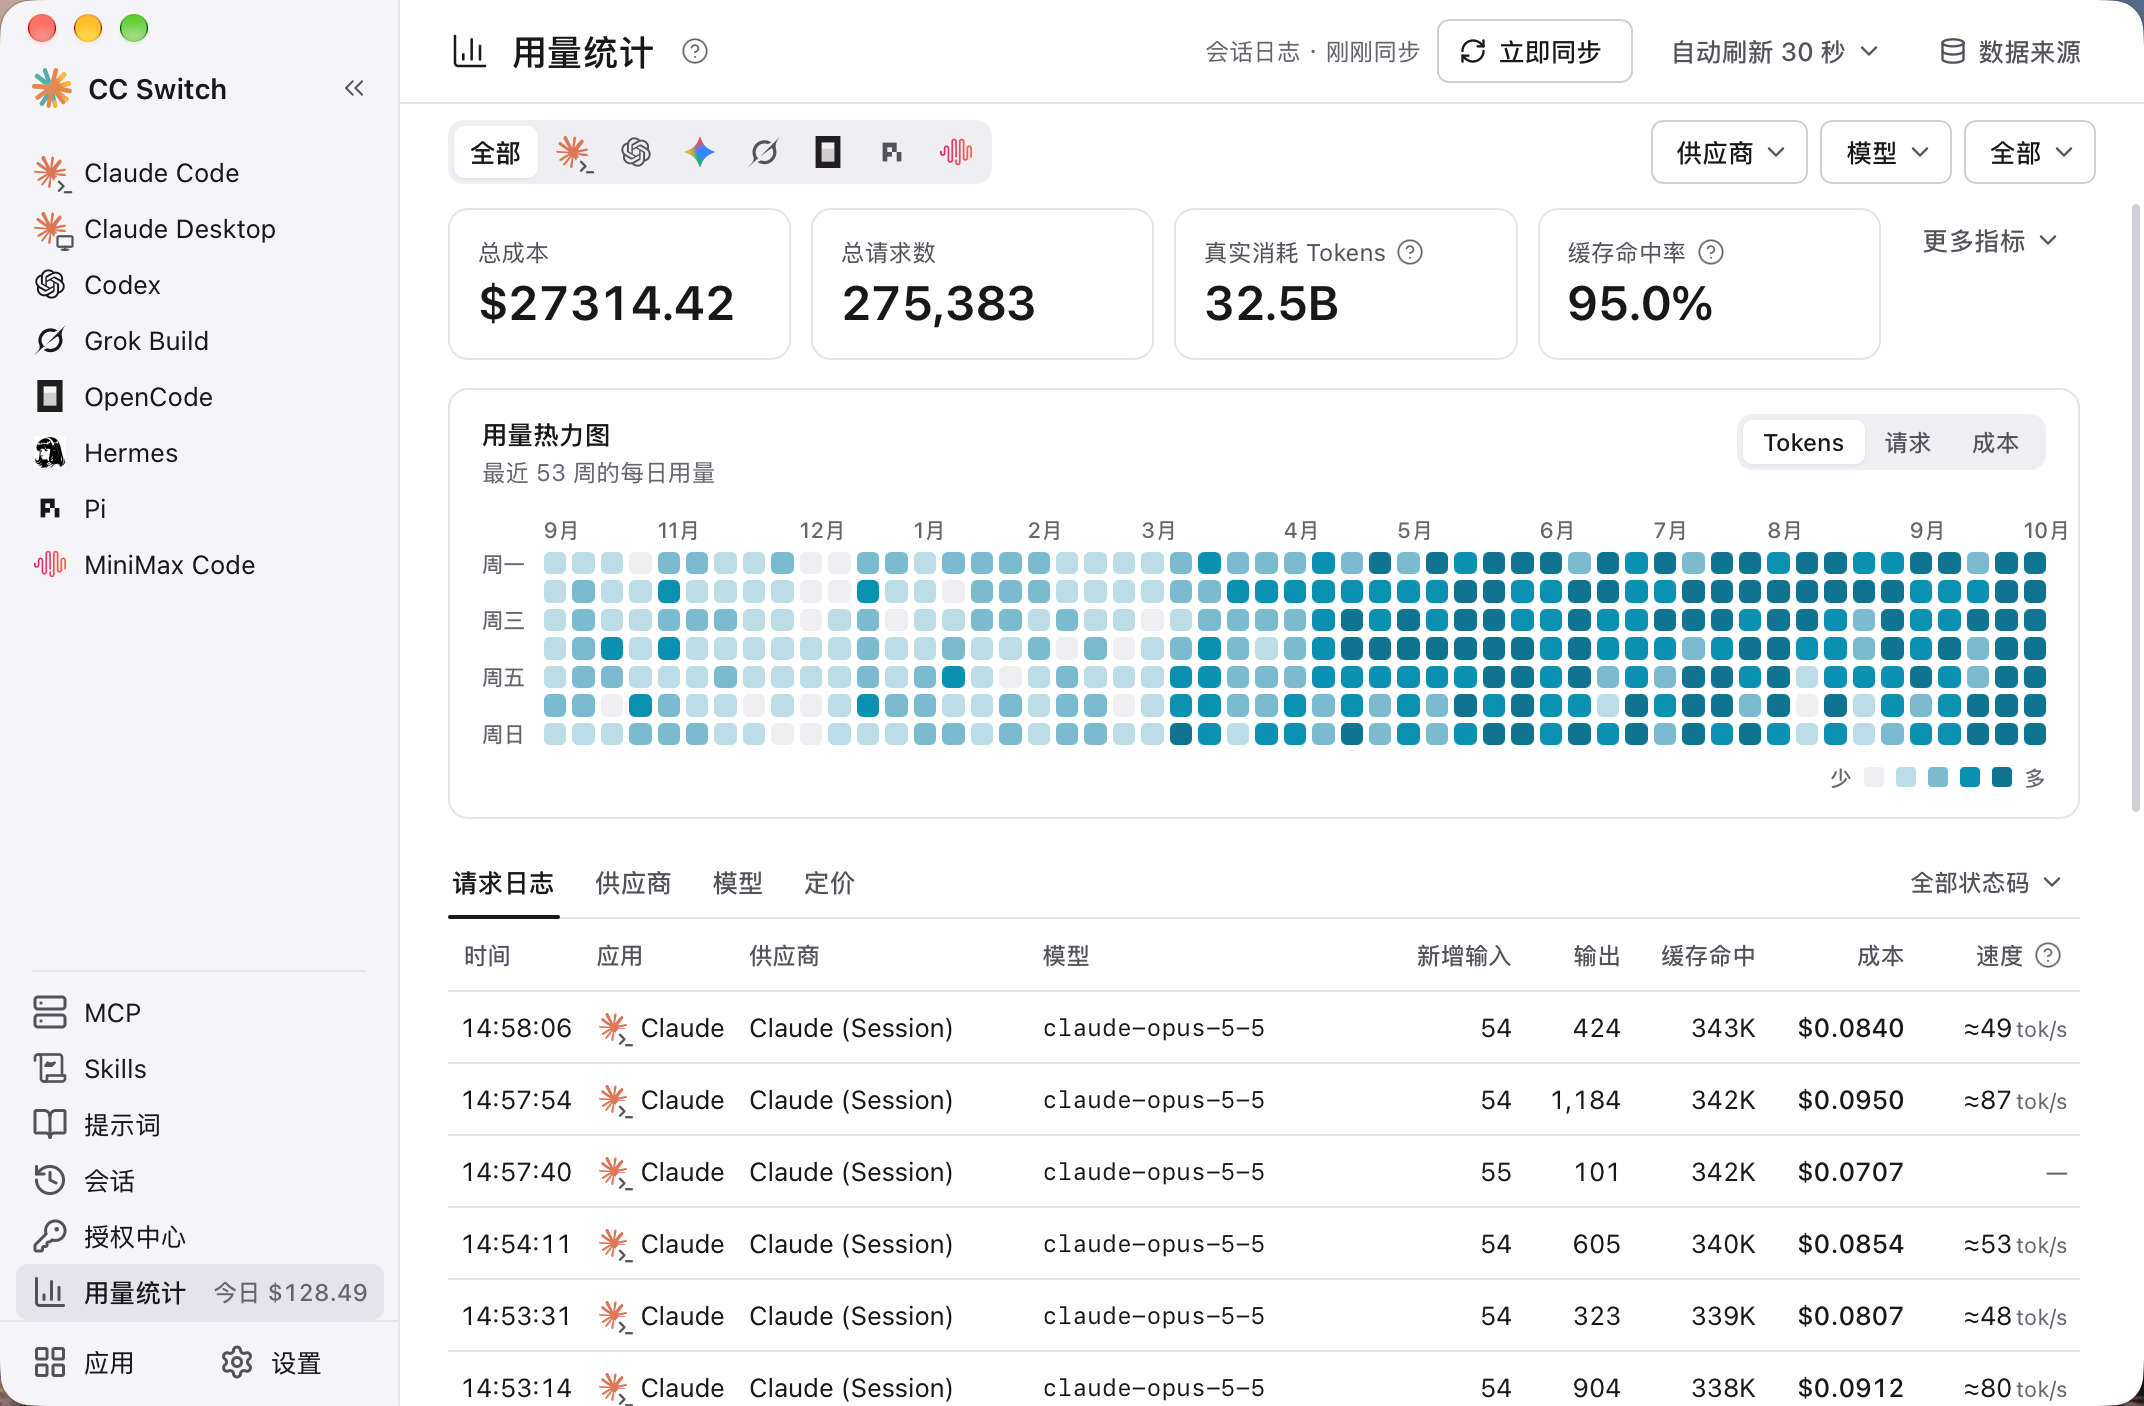2144x1406 pixels.
Task: Click the vertical scrollbar on right edge
Action: point(2136,508)
